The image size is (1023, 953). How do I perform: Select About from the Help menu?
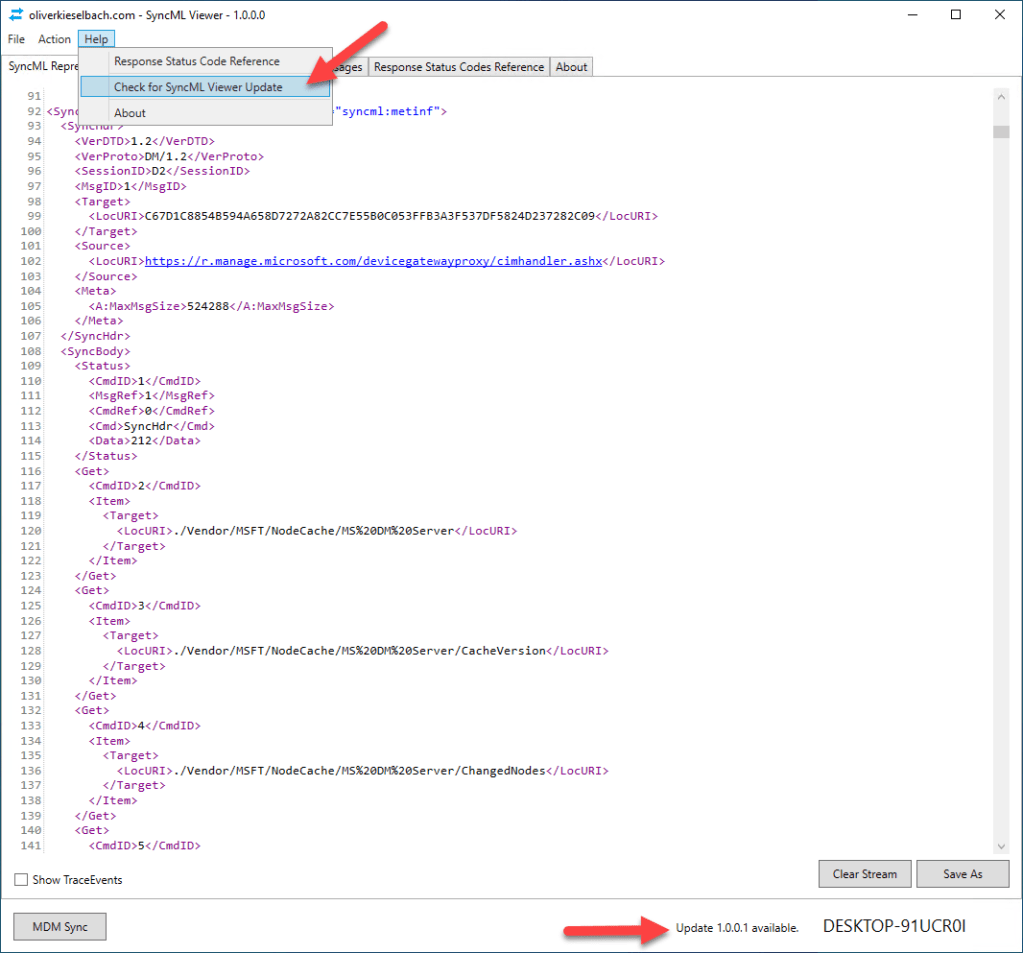pyautogui.click(x=129, y=112)
